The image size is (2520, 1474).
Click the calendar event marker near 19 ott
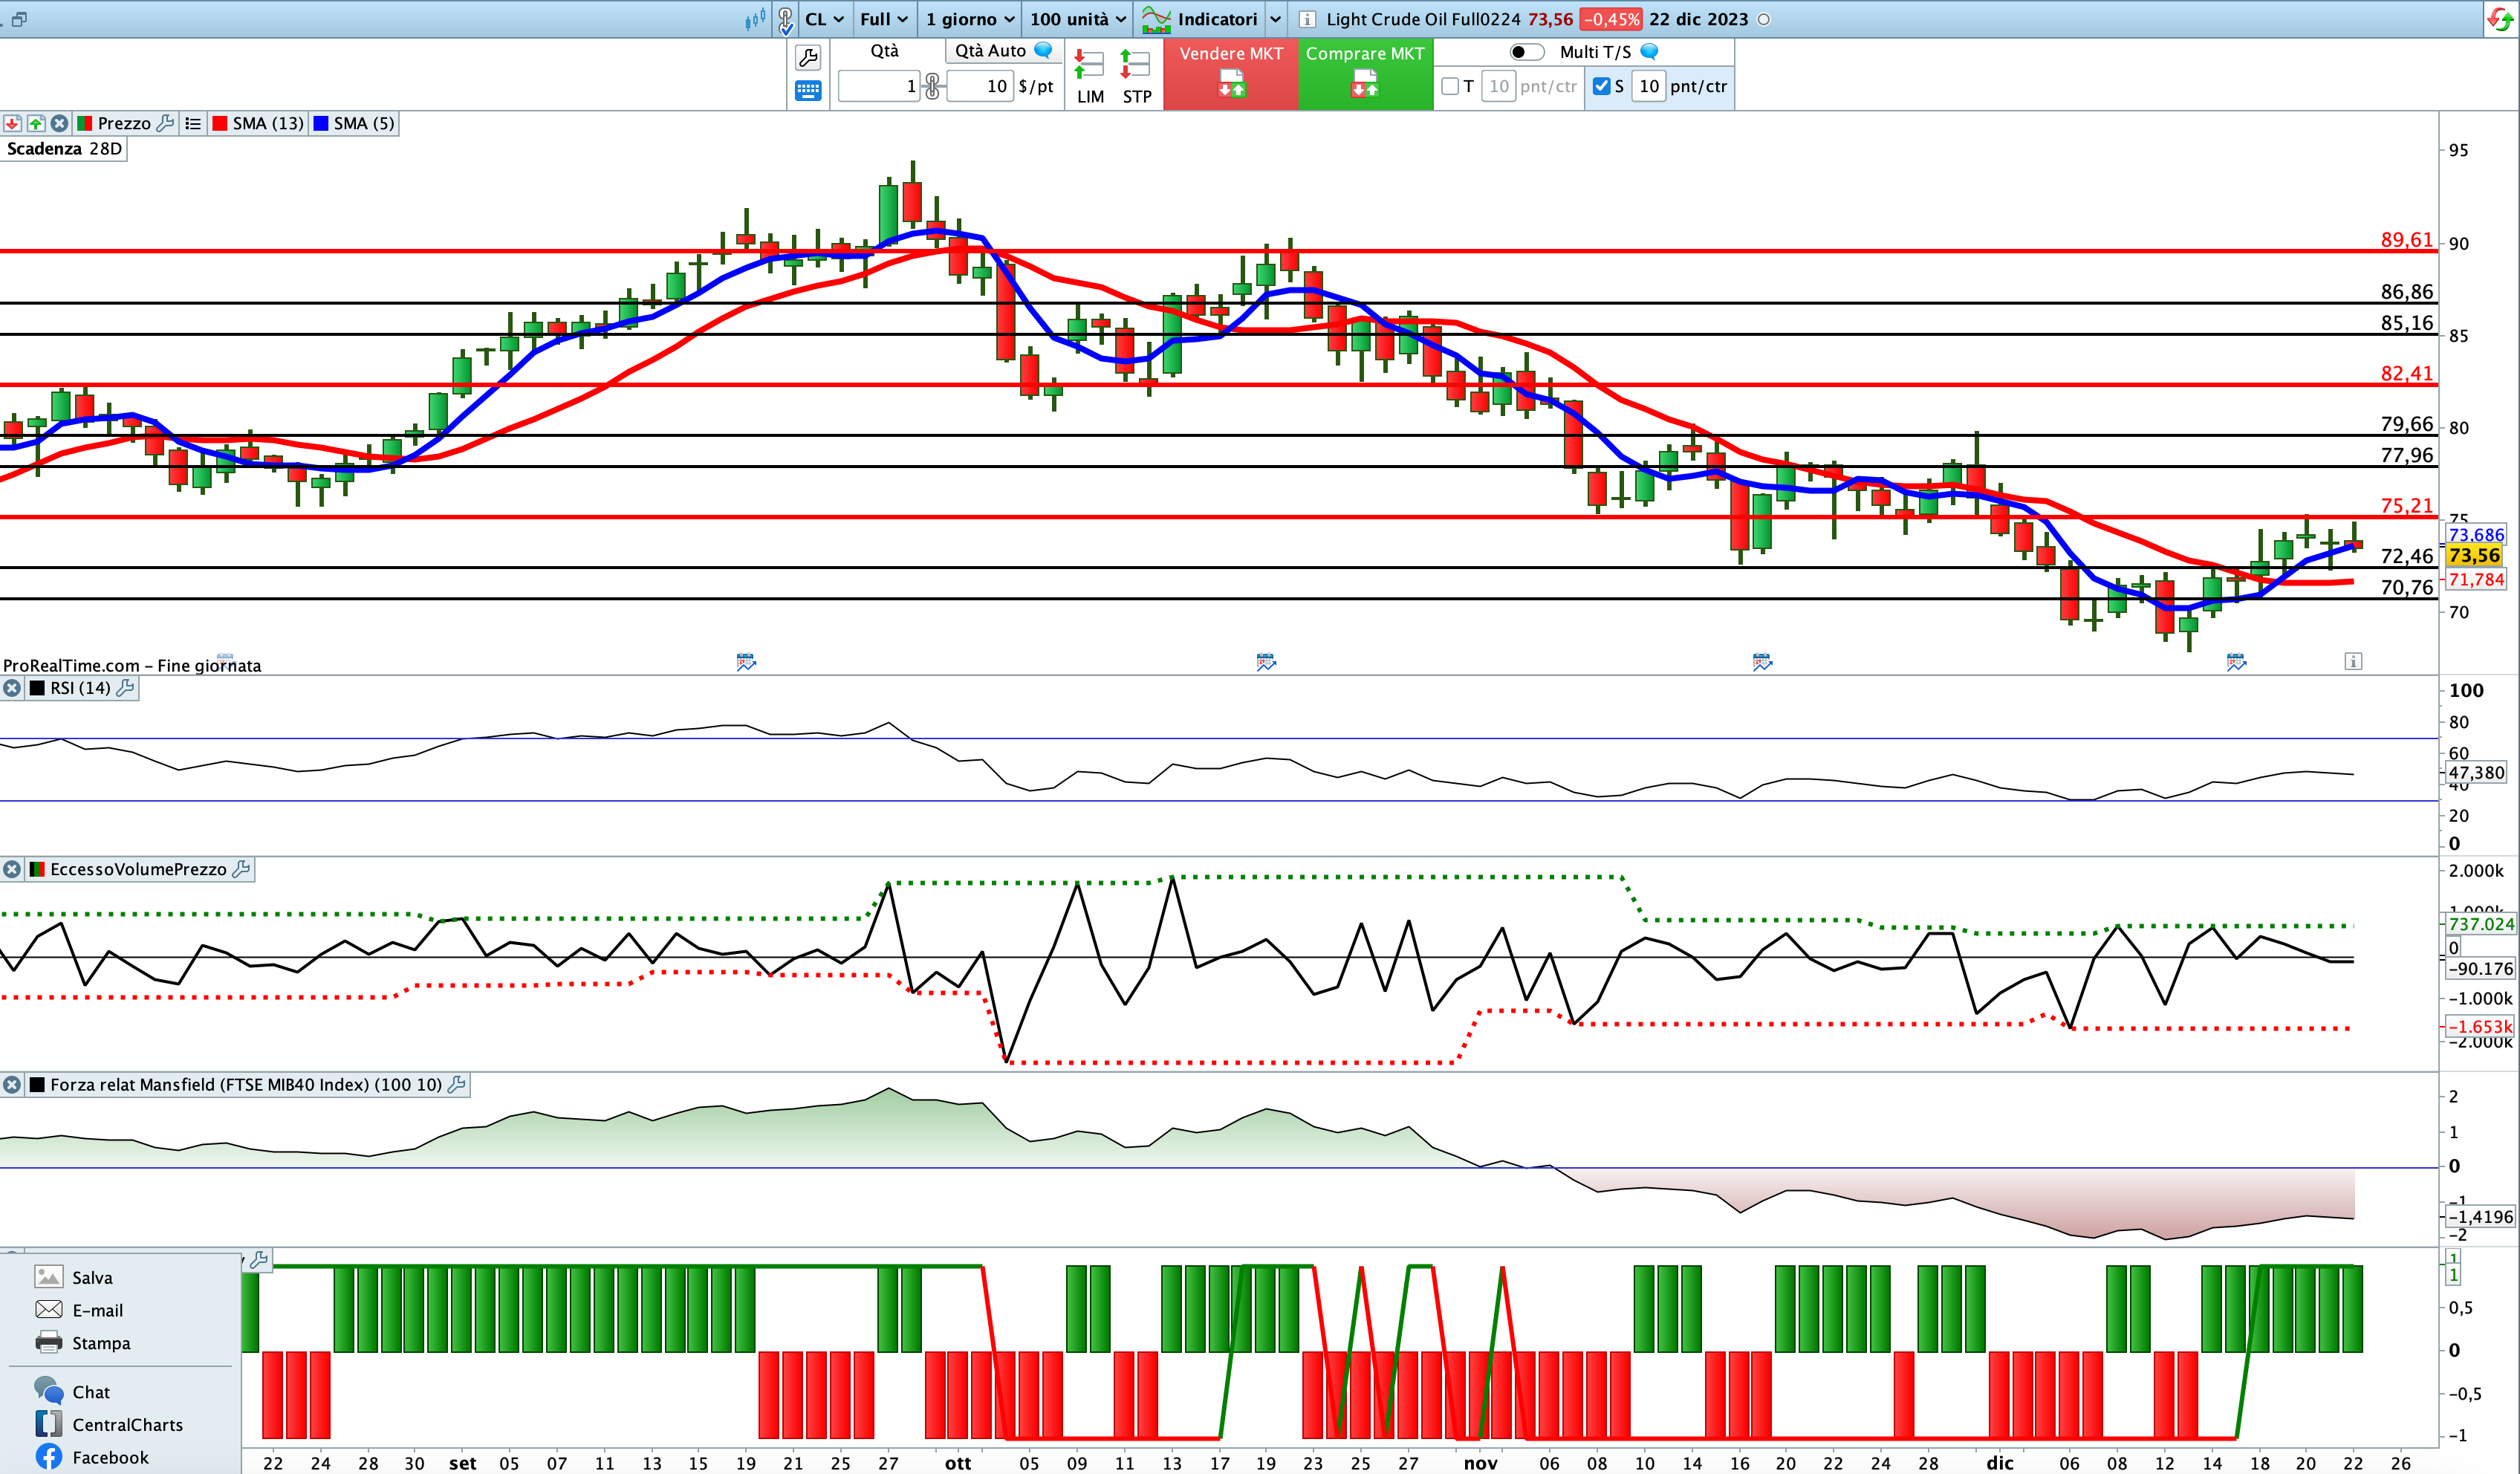point(1266,661)
